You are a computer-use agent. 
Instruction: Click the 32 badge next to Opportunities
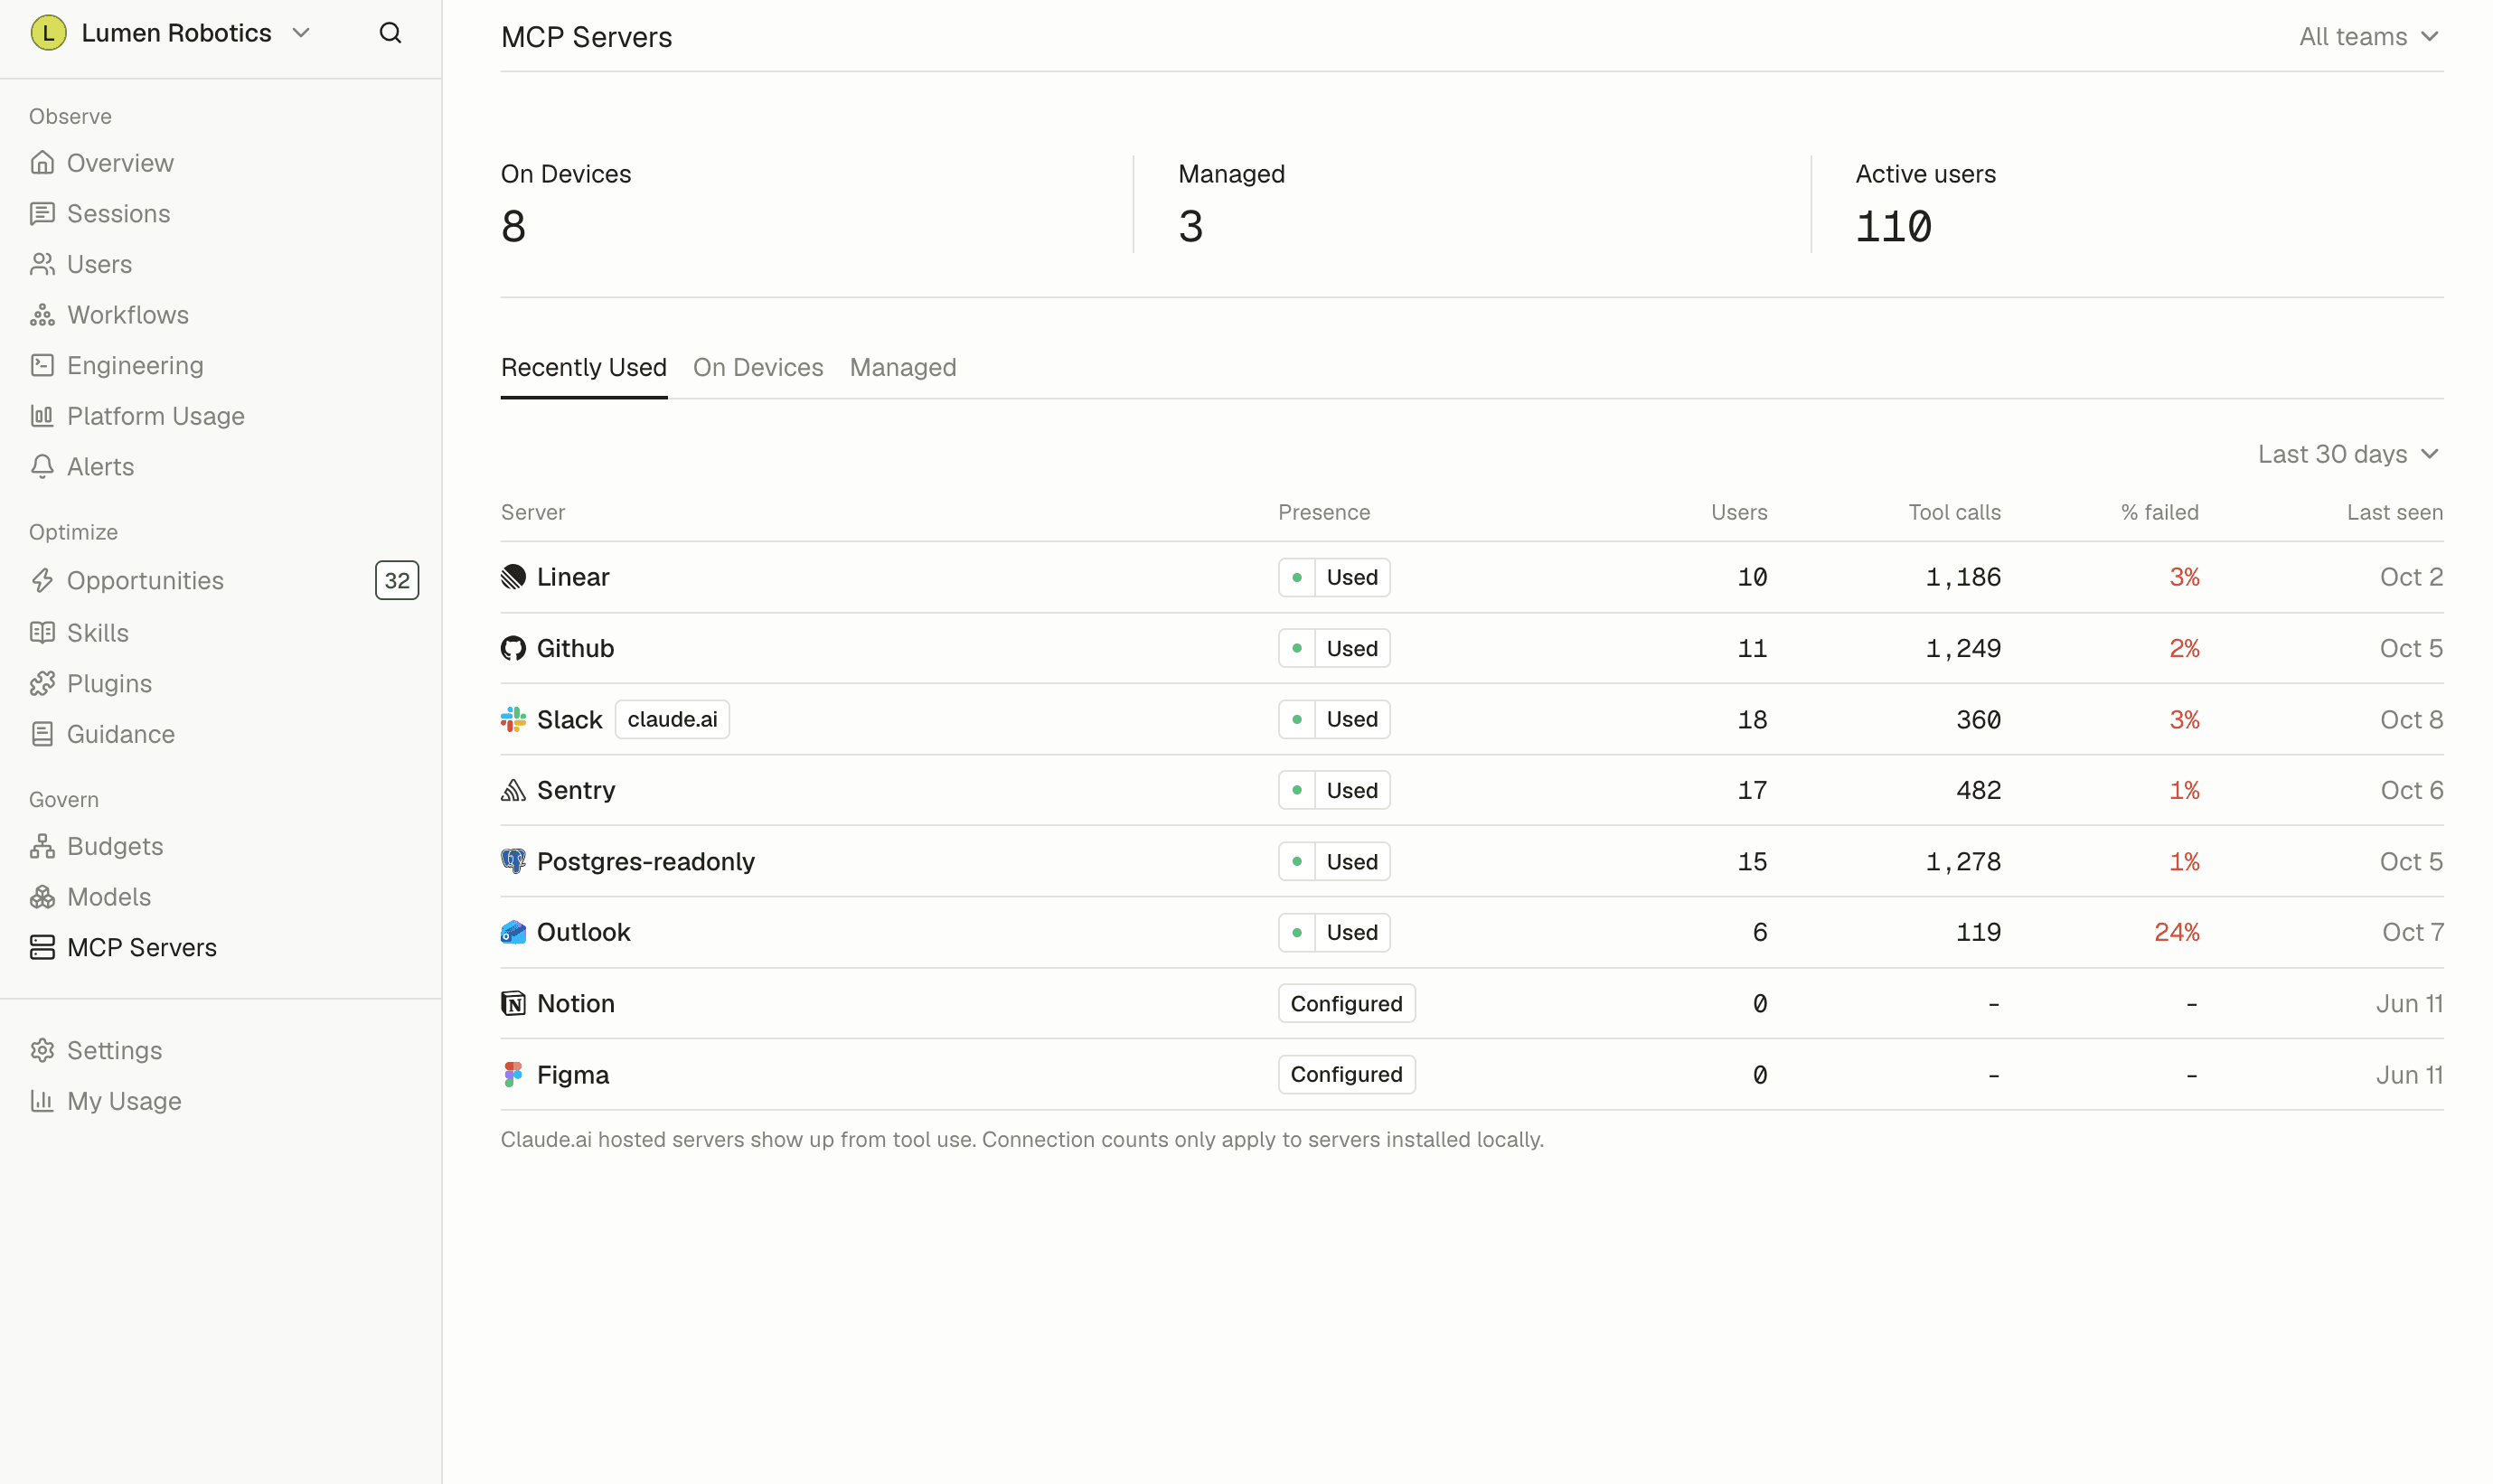point(397,580)
